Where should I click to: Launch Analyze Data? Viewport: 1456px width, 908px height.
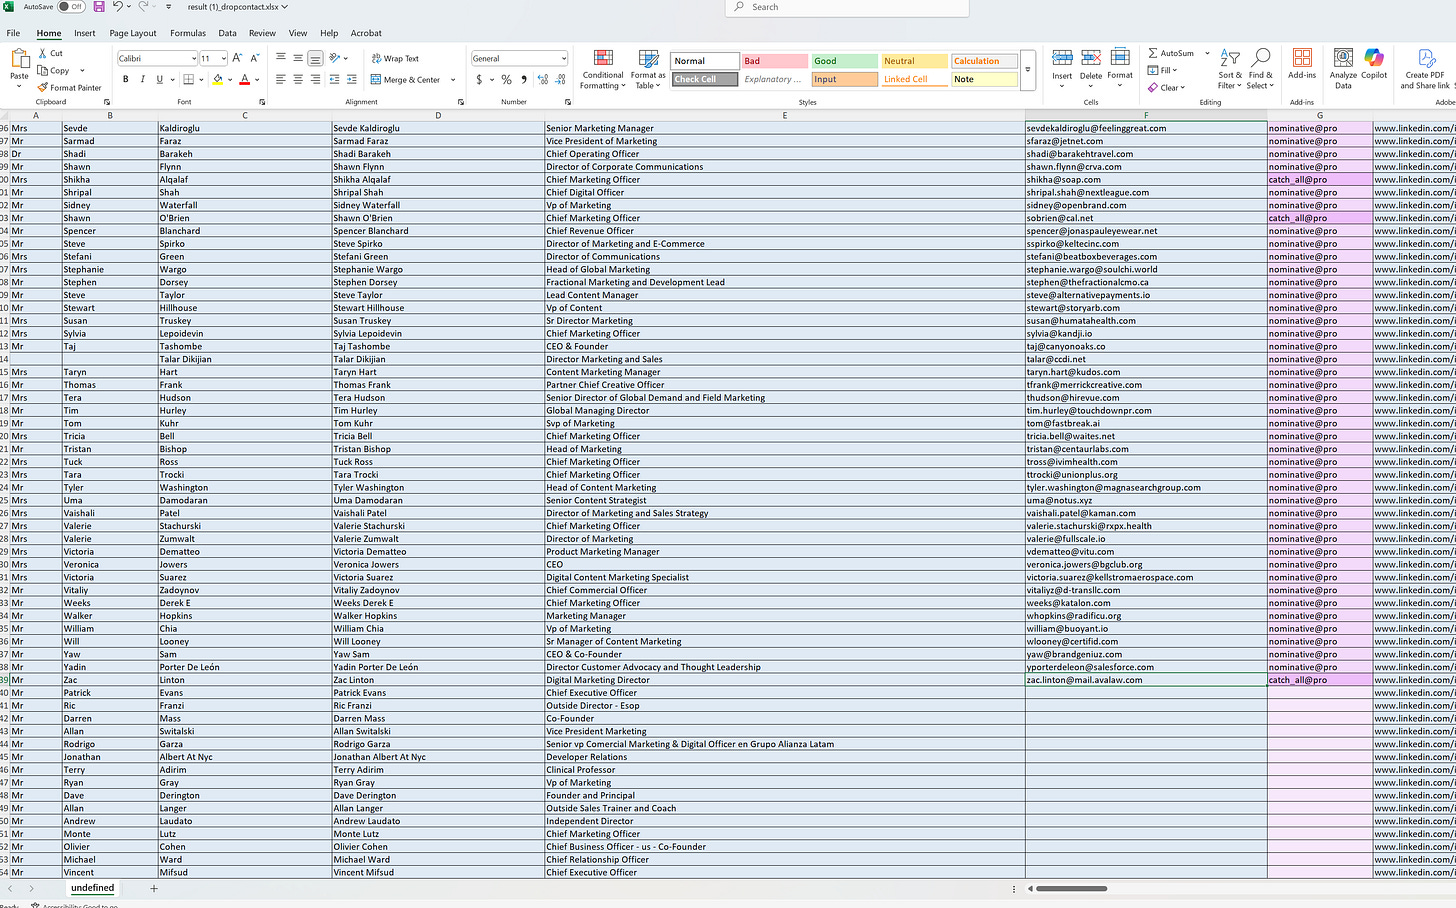pos(1343,68)
